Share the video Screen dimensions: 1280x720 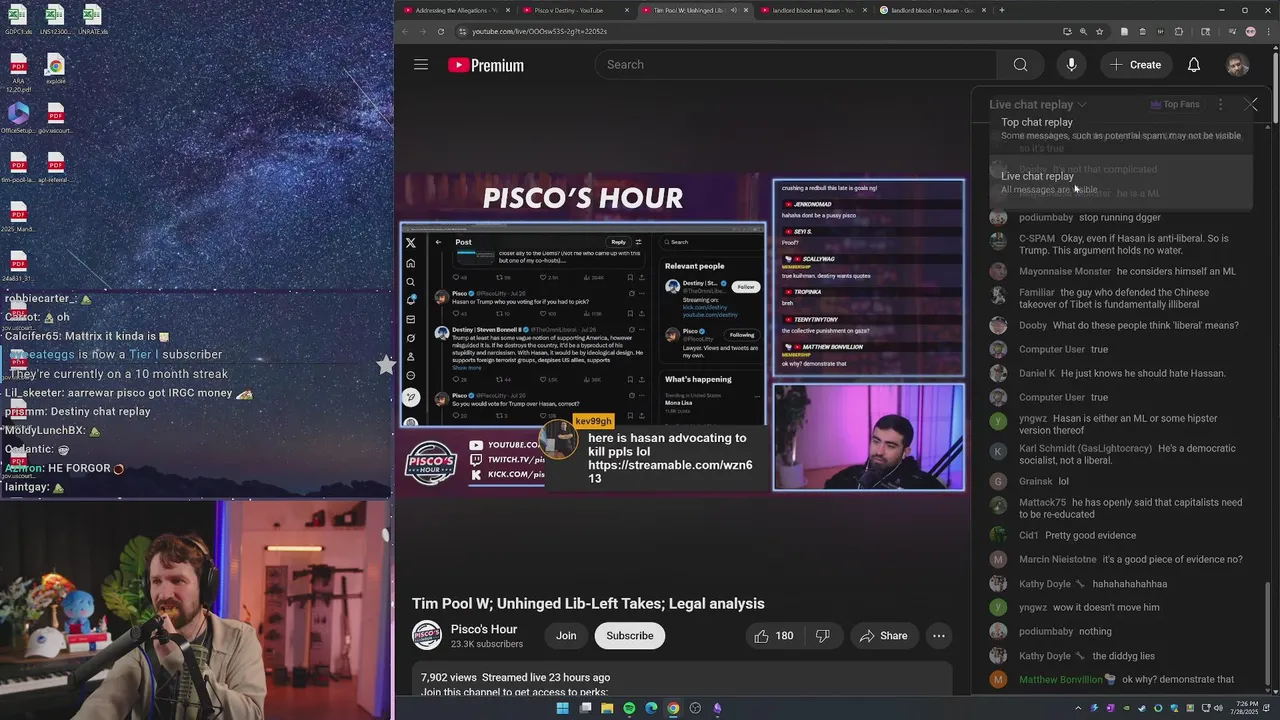(883, 636)
